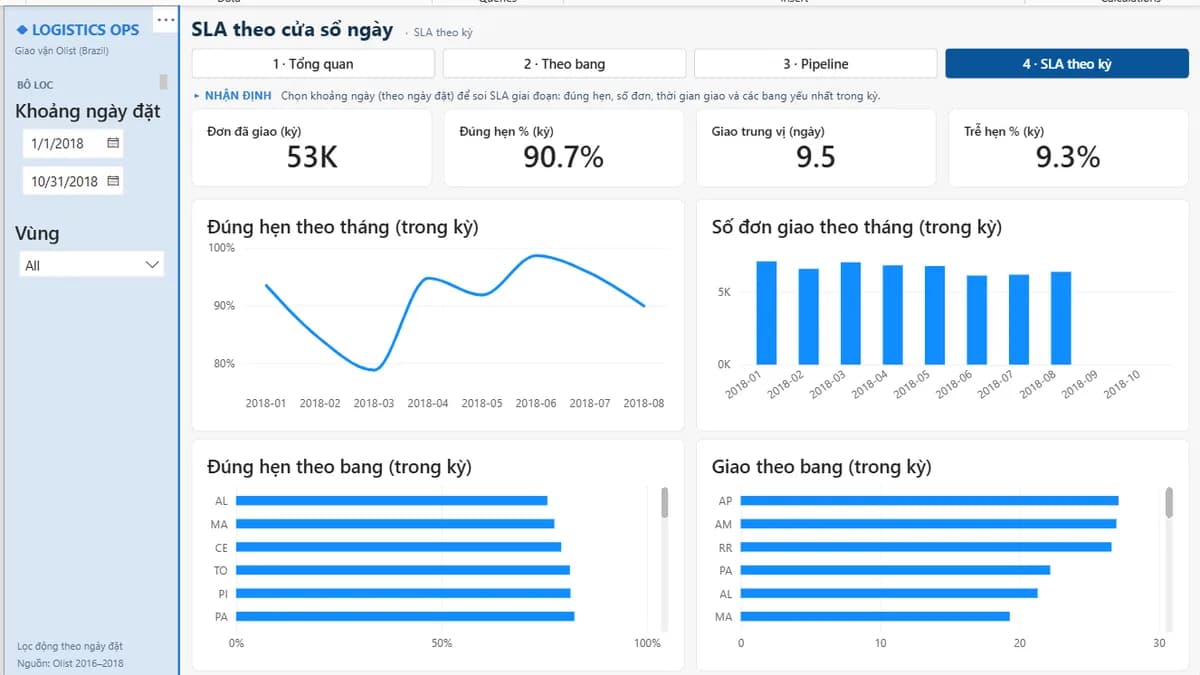Select the AP bar in Giao theo bang
The width and height of the screenshot is (1200, 675).
[x=929, y=500]
